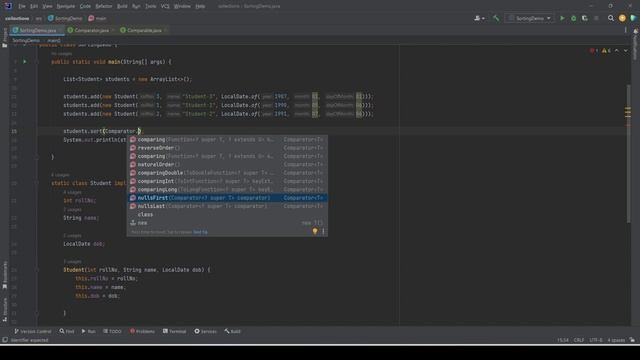
Task: Open the Navigate menu
Action: [x=66, y=6]
